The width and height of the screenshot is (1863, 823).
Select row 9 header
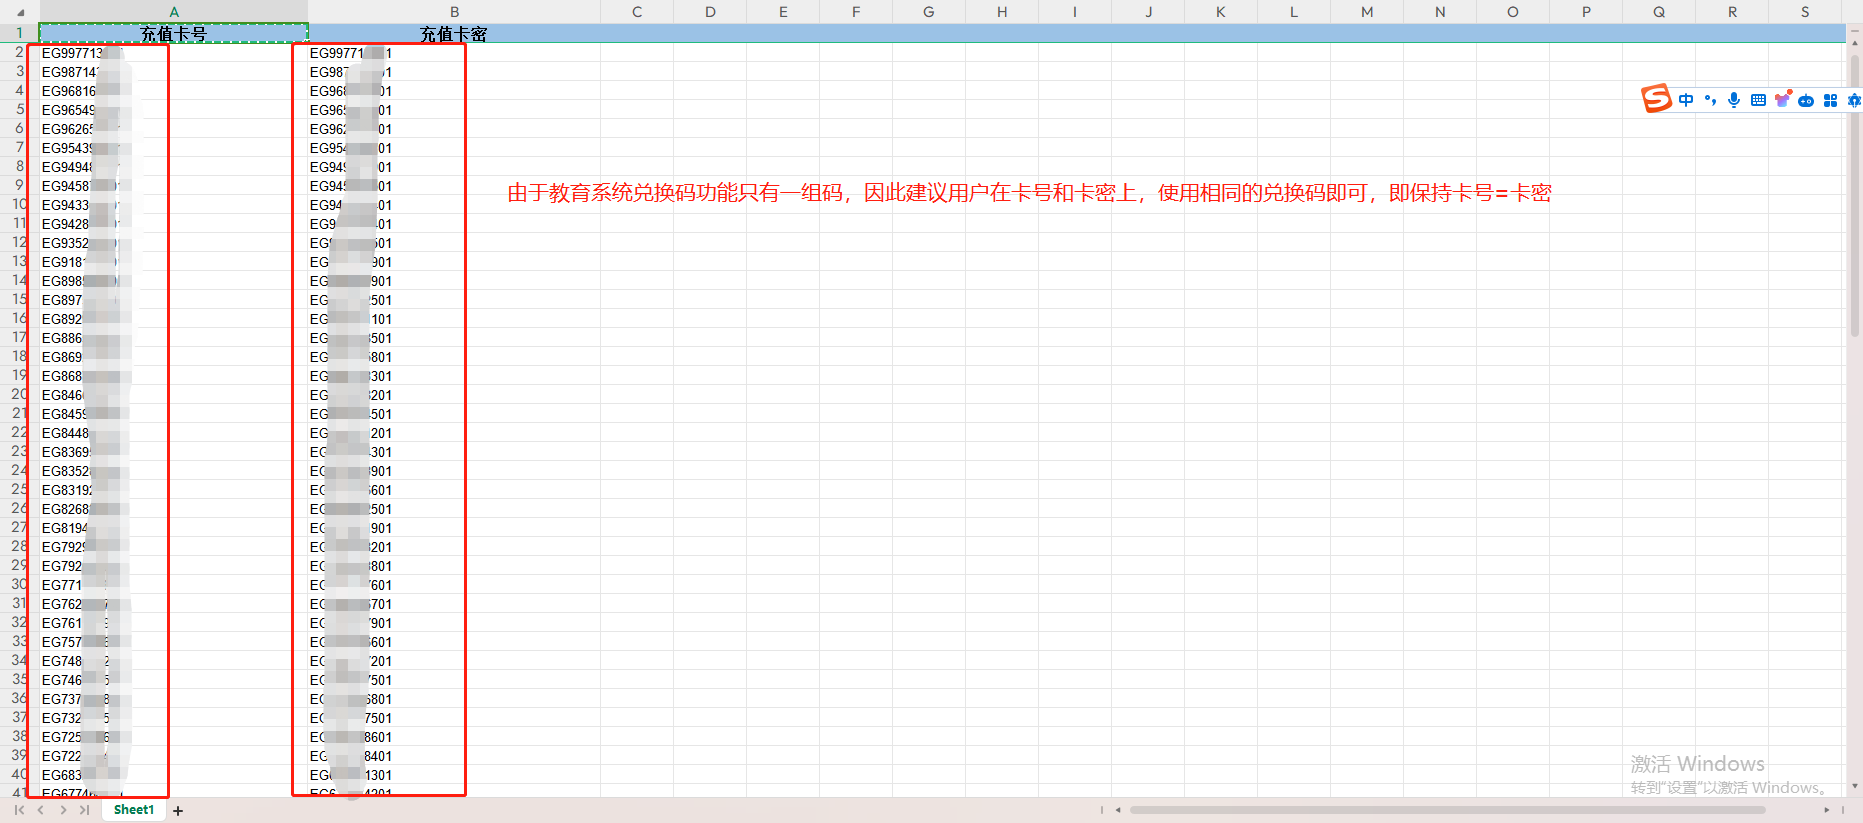(x=19, y=185)
